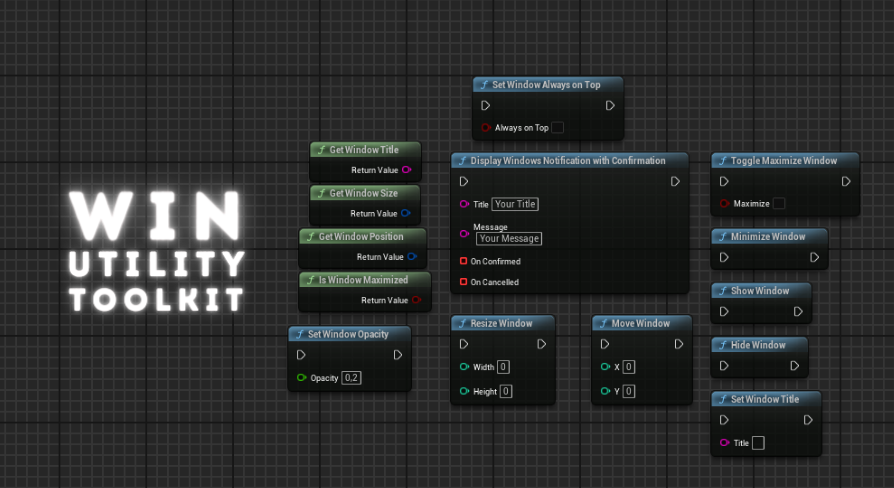Click the Your Title text field
This screenshot has width=894, height=488.
click(x=515, y=204)
